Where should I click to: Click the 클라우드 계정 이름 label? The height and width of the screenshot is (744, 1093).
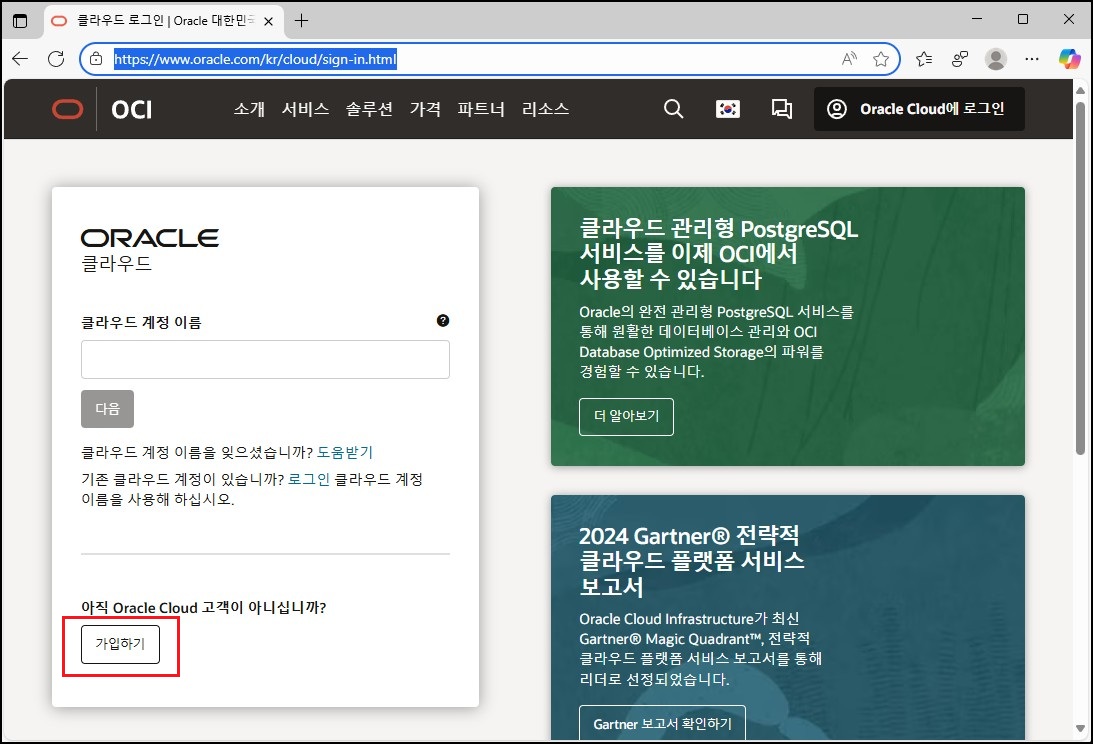(142, 322)
